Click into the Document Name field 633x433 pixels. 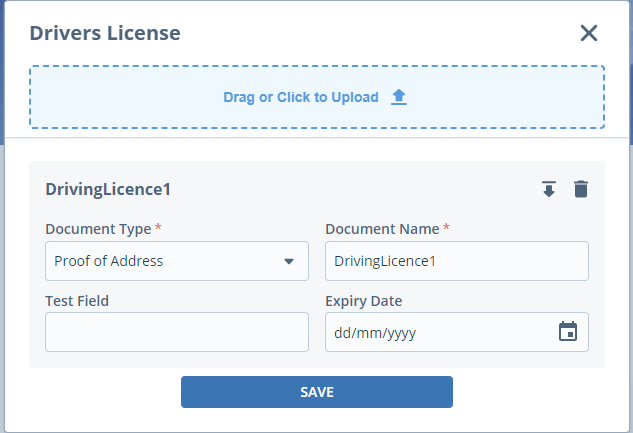(x=456, y=261)
